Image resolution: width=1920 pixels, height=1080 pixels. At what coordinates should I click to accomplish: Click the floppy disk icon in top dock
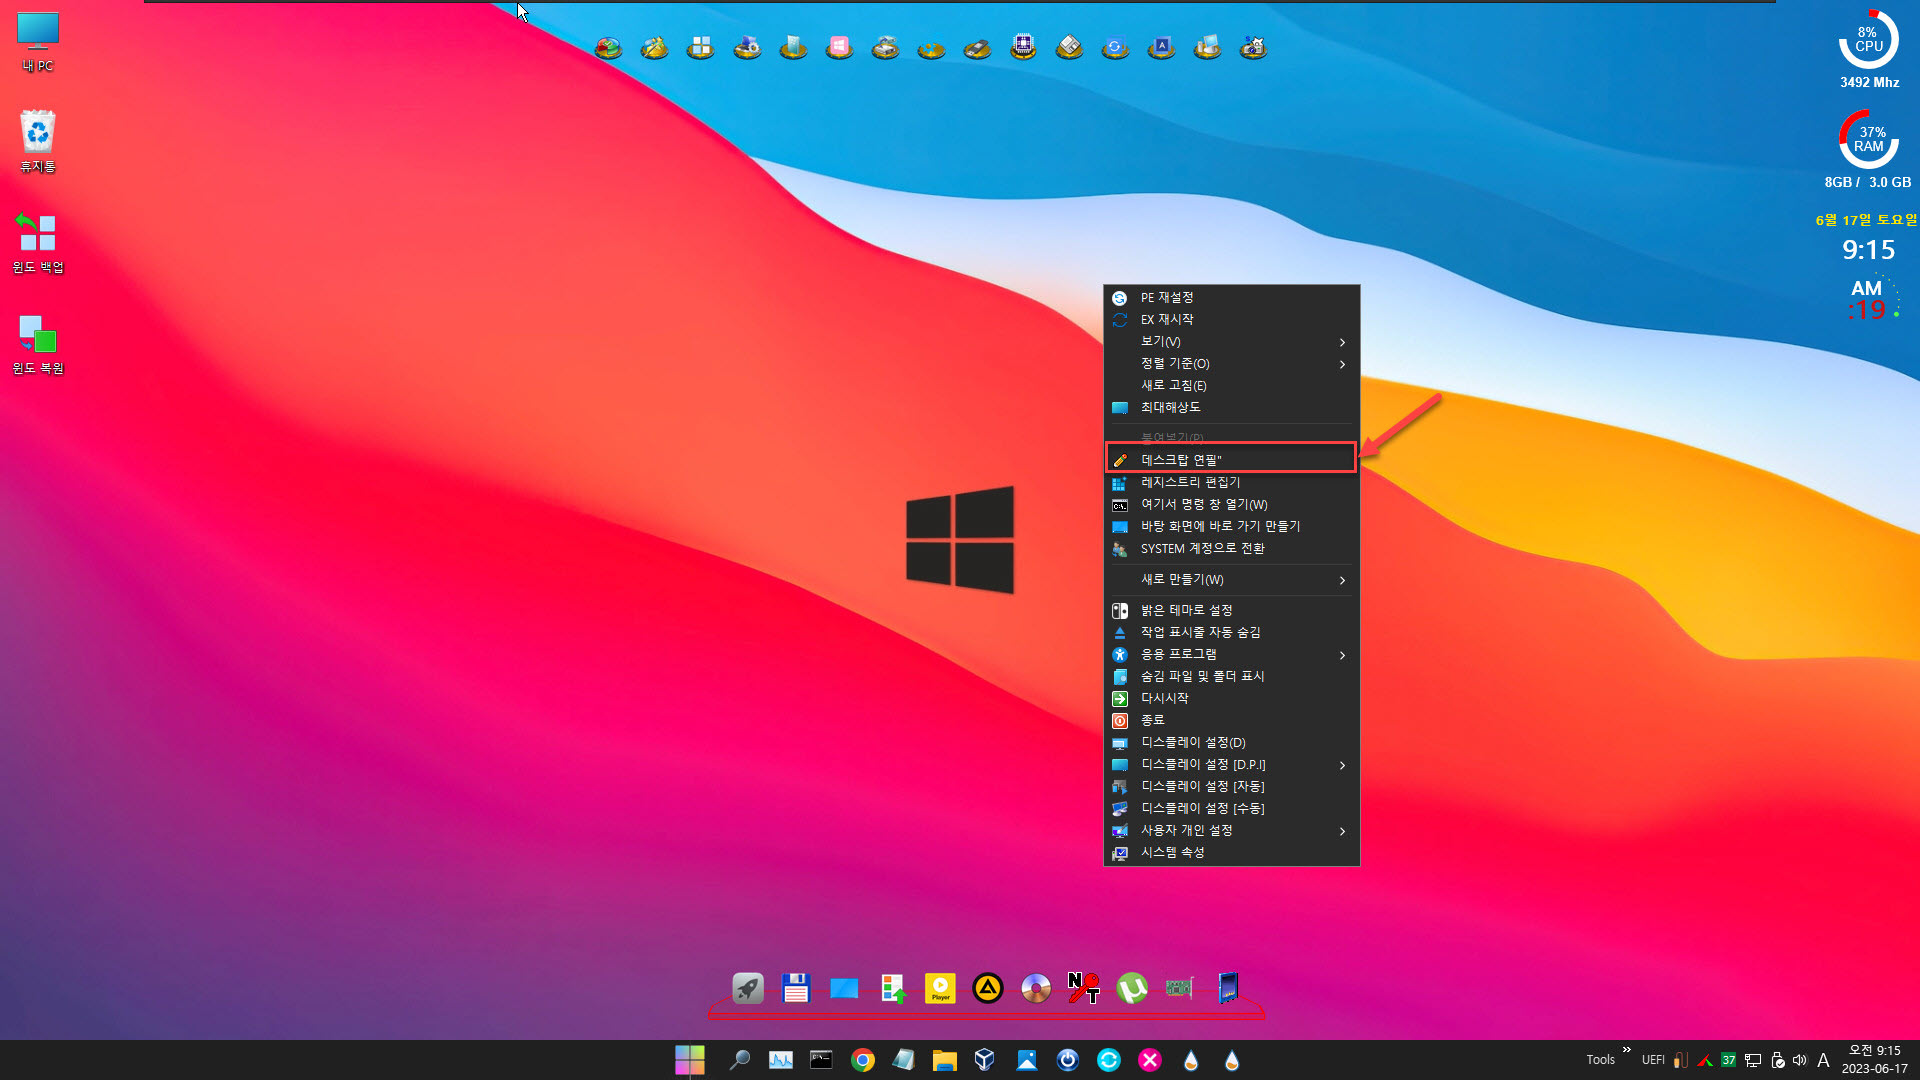point(1069,47)
